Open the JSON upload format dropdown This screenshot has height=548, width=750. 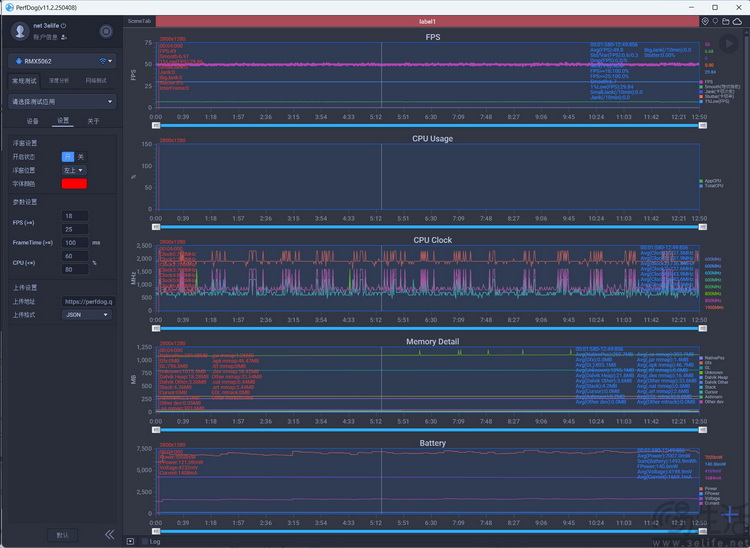(x=87, y=315)
